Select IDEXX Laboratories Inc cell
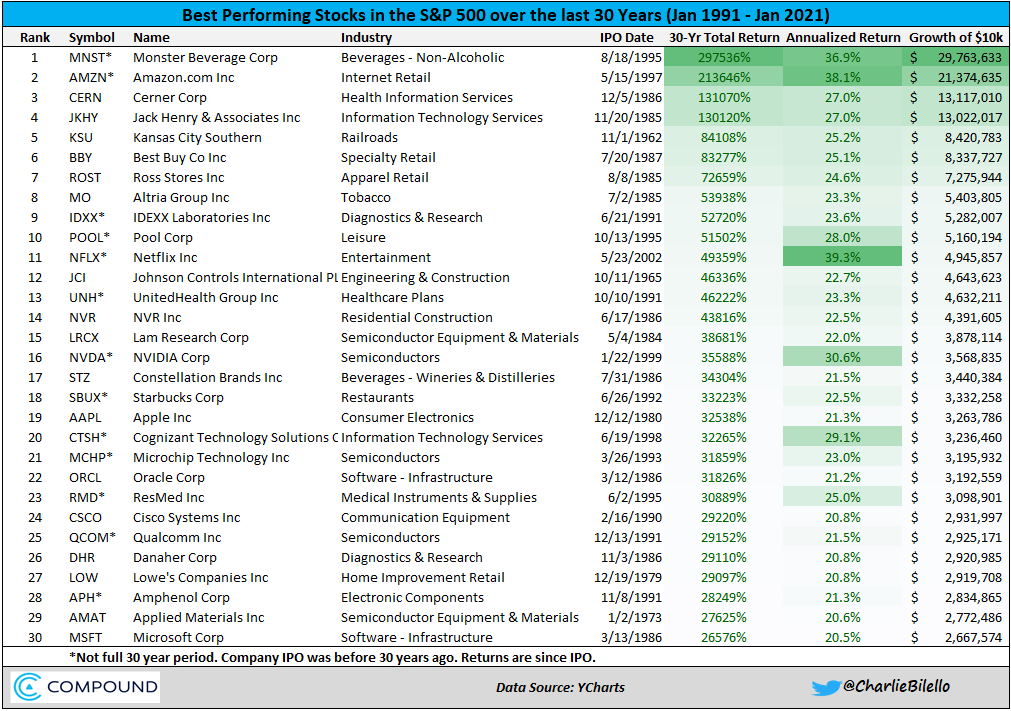Screen dimensions: 1011x711 202,217
